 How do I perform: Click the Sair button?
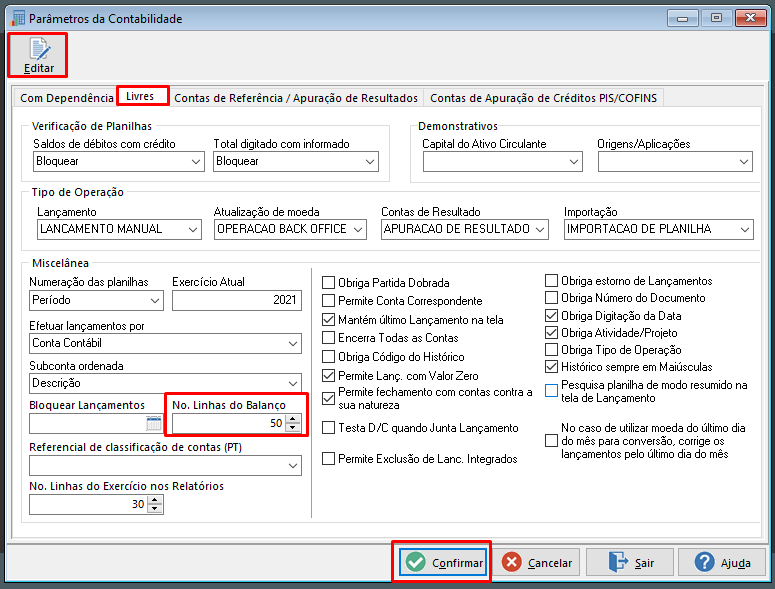coord(630,562)
